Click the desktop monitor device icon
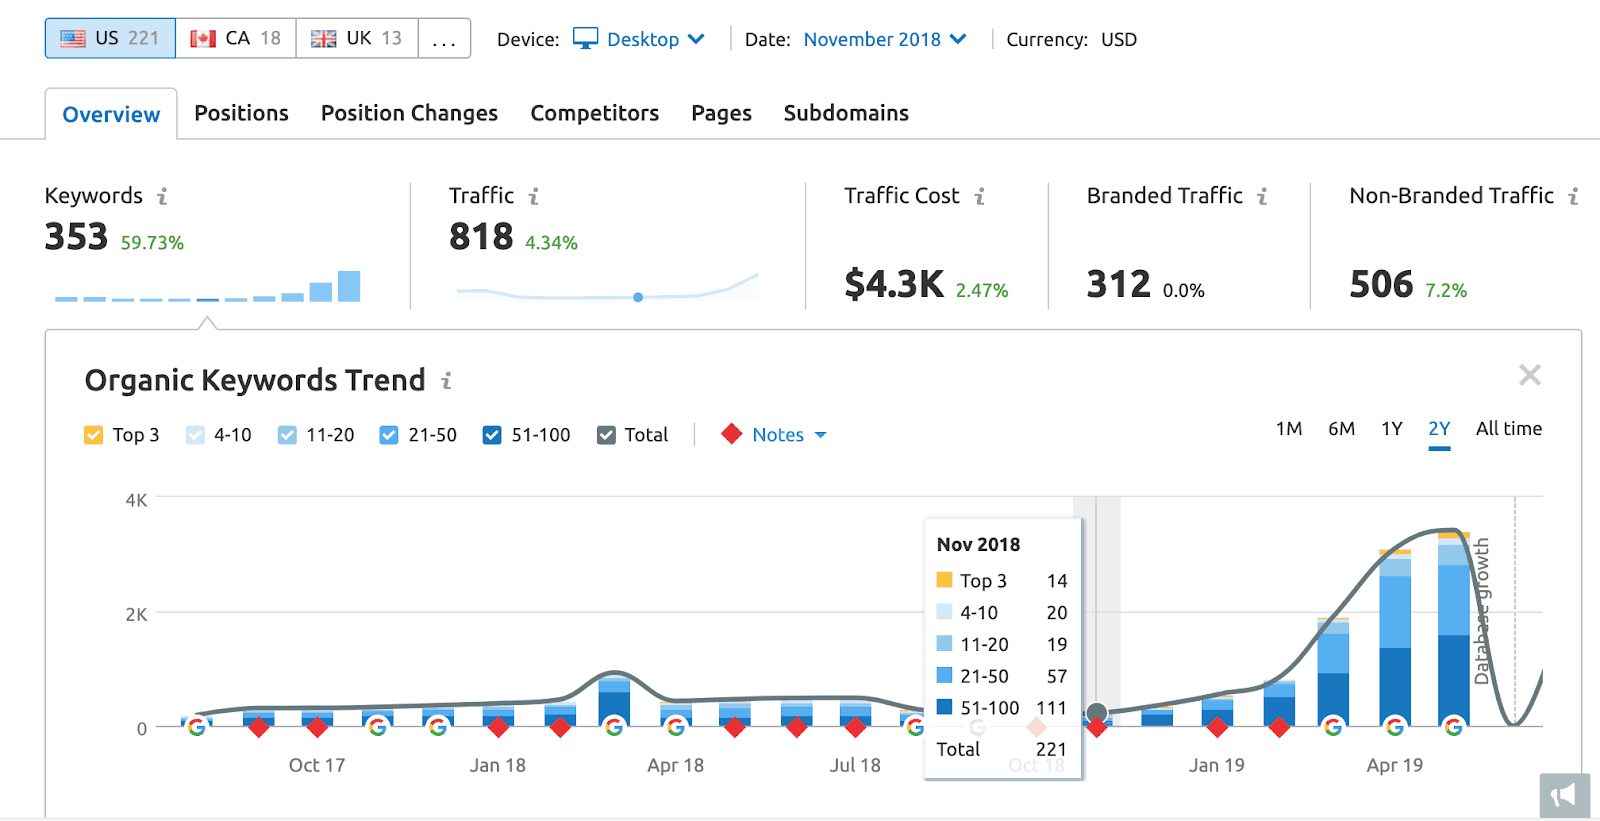The image size is (1600, 821). (x=586, y=38)
